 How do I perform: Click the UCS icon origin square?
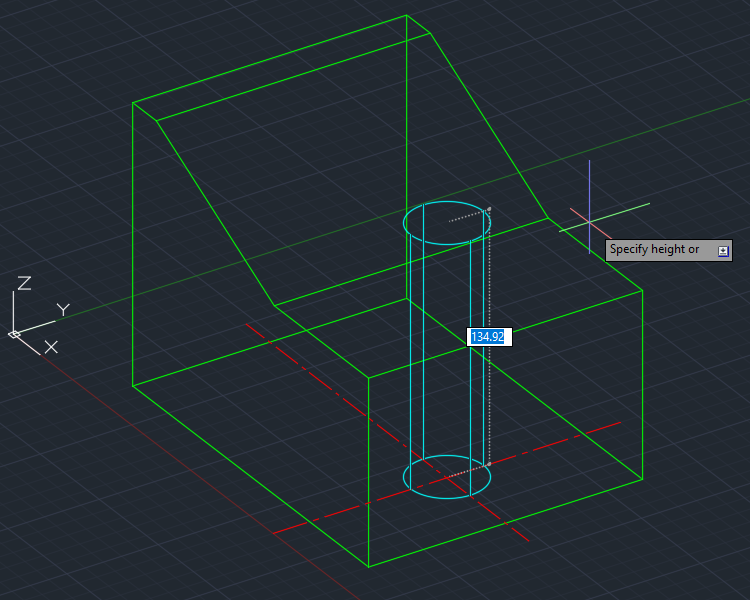pos(14,334)
